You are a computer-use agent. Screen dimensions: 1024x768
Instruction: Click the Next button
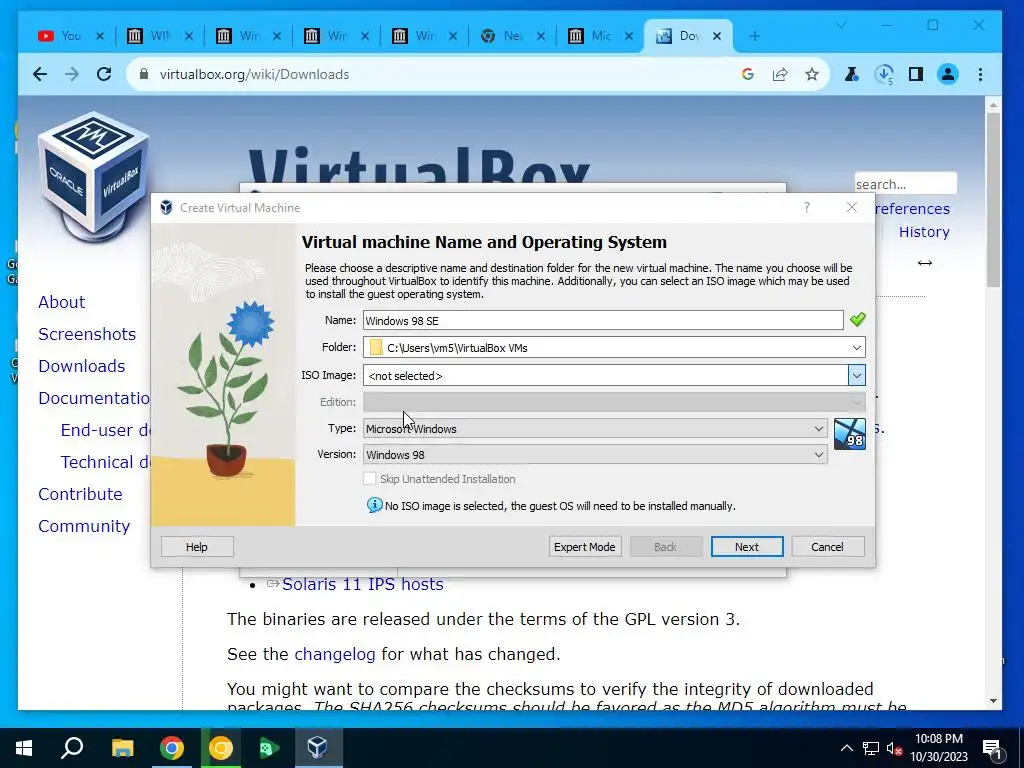pos(747,547)
